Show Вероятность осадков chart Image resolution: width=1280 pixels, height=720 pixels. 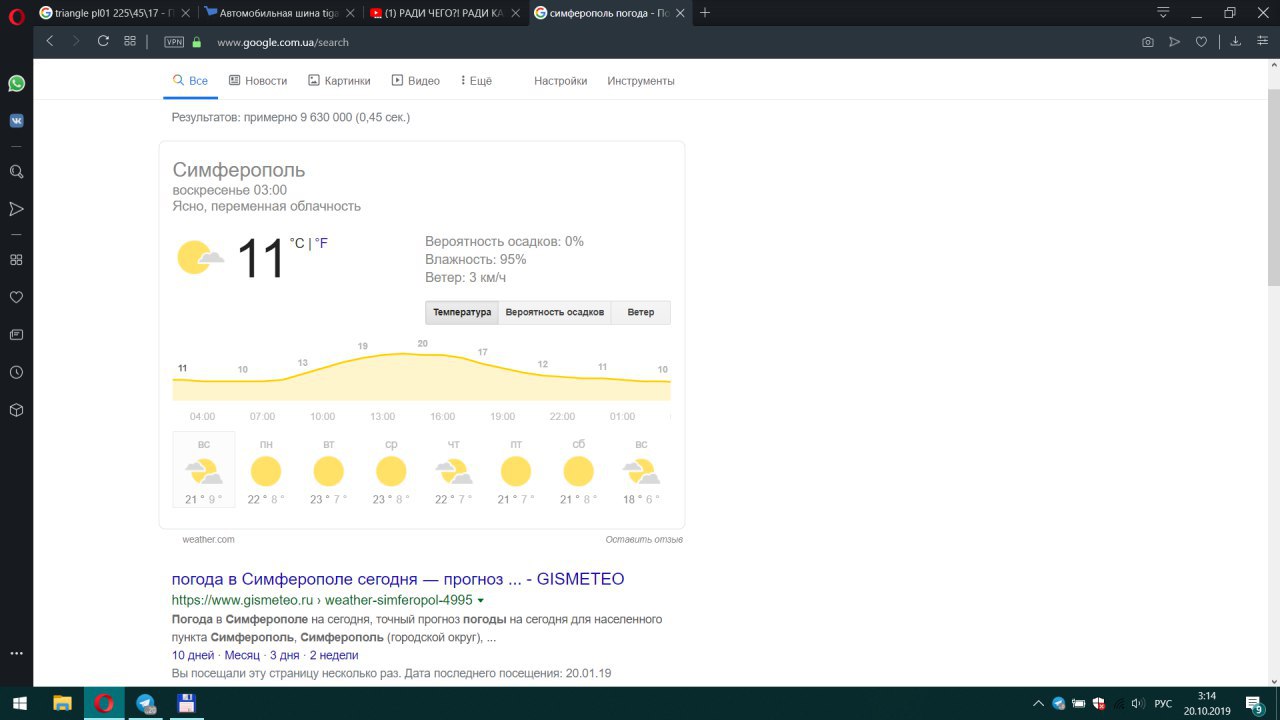point(555,312)
